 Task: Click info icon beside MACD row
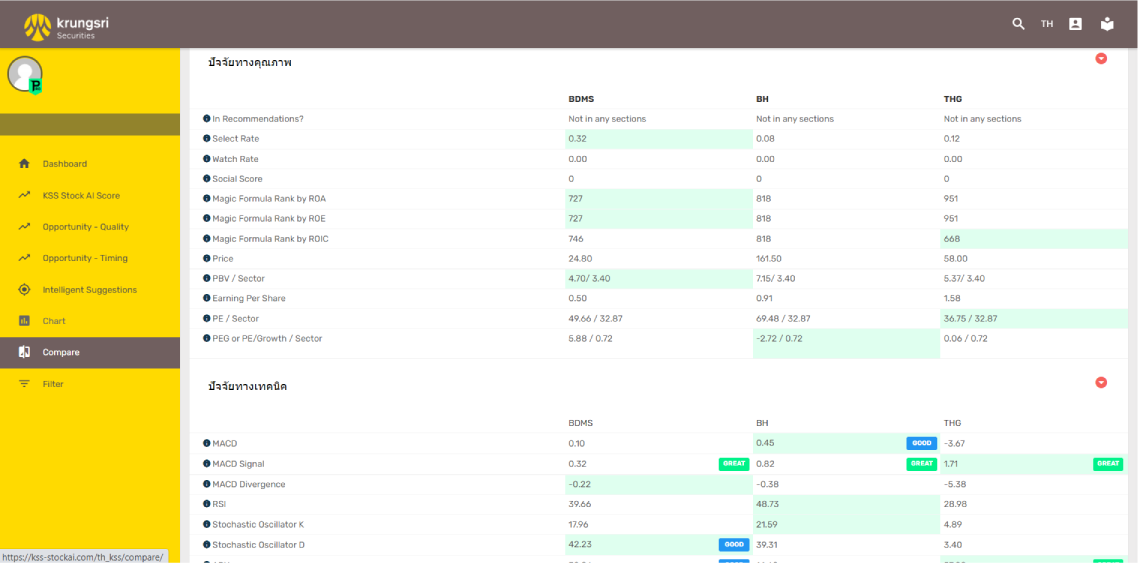(207, 443)
